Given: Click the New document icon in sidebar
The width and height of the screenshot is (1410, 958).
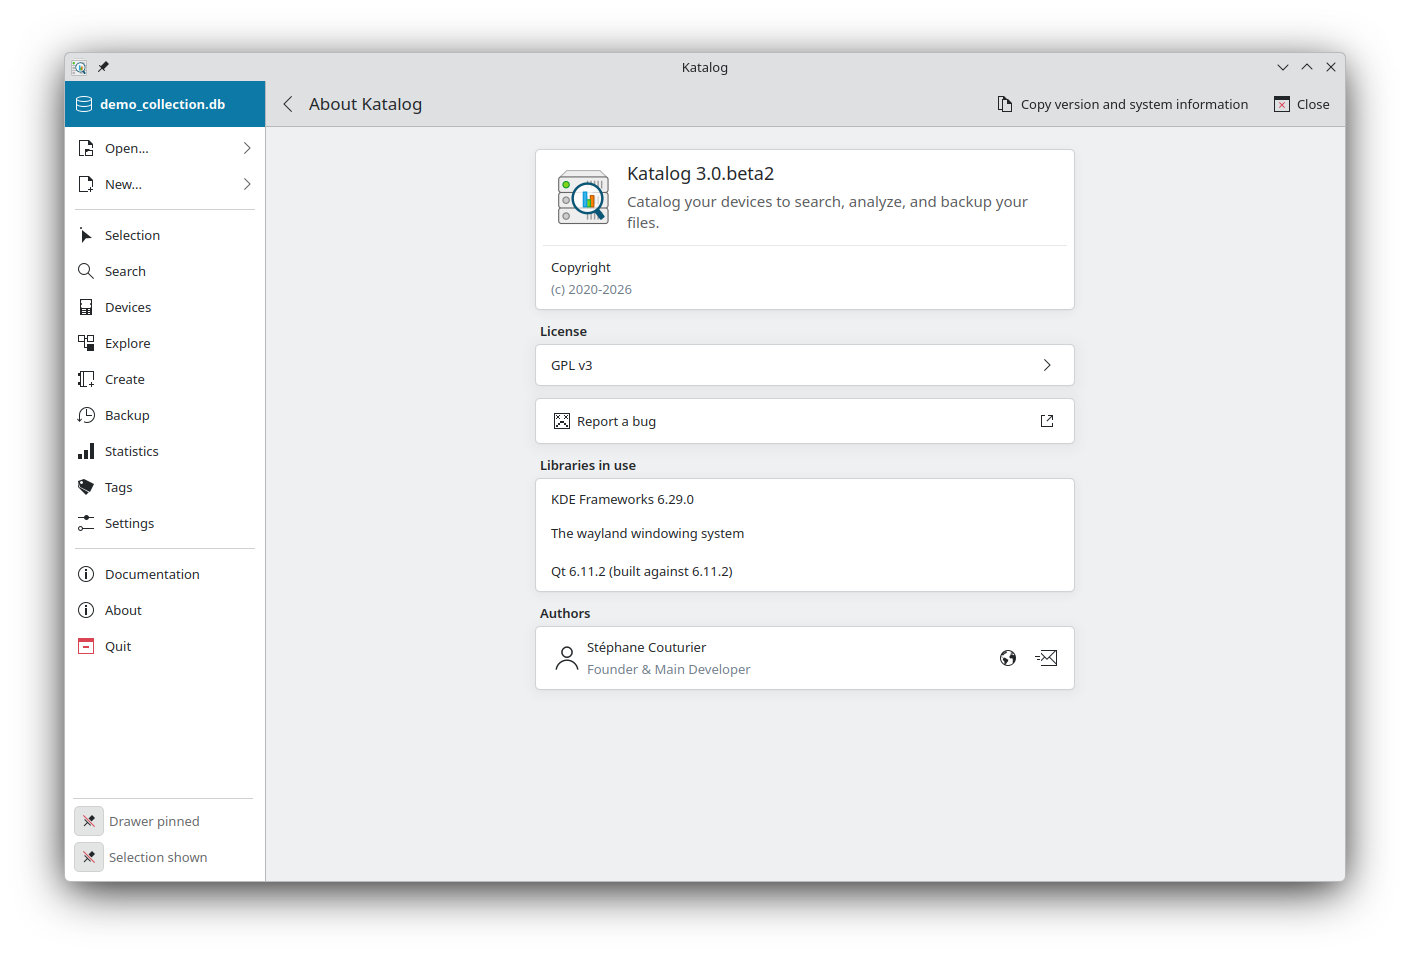Looking at the screenshot, I should 86,184.
